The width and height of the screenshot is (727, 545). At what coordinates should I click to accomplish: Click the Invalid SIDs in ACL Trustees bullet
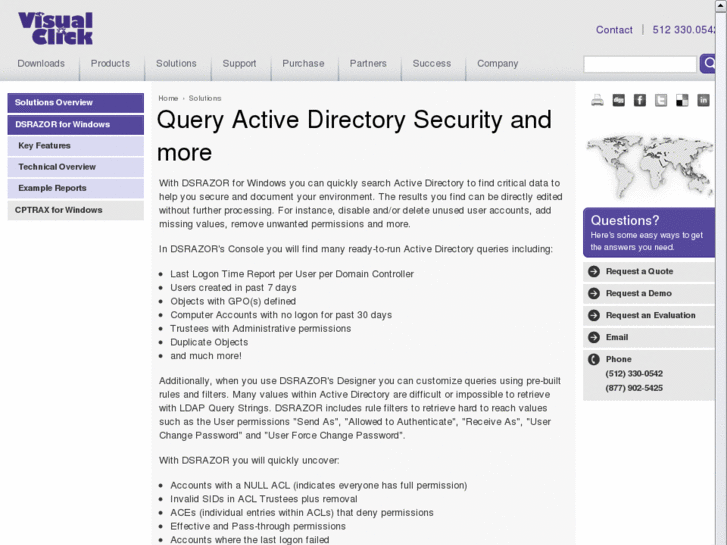(264, 499)
